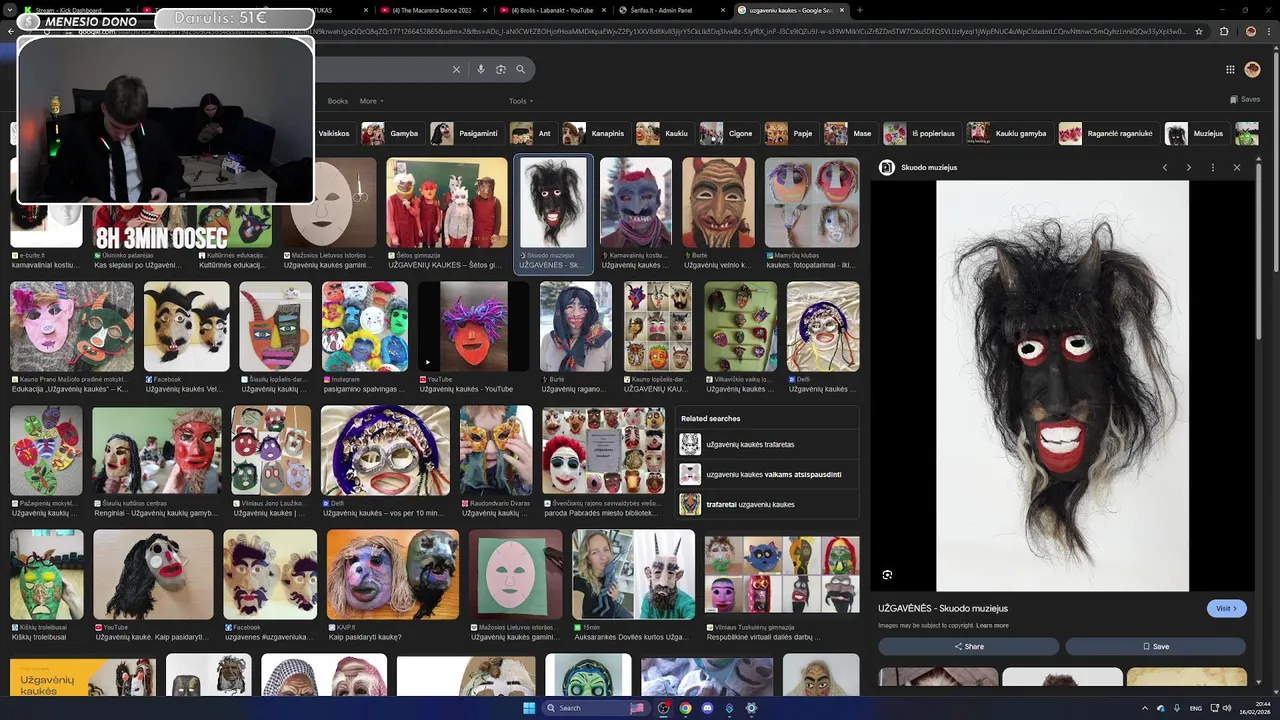The image size is (1280, 720).
Task: Open the KAIP.lt Kaip pasidaryti kaukę thumbnail
Action: [x=393, y=575]
